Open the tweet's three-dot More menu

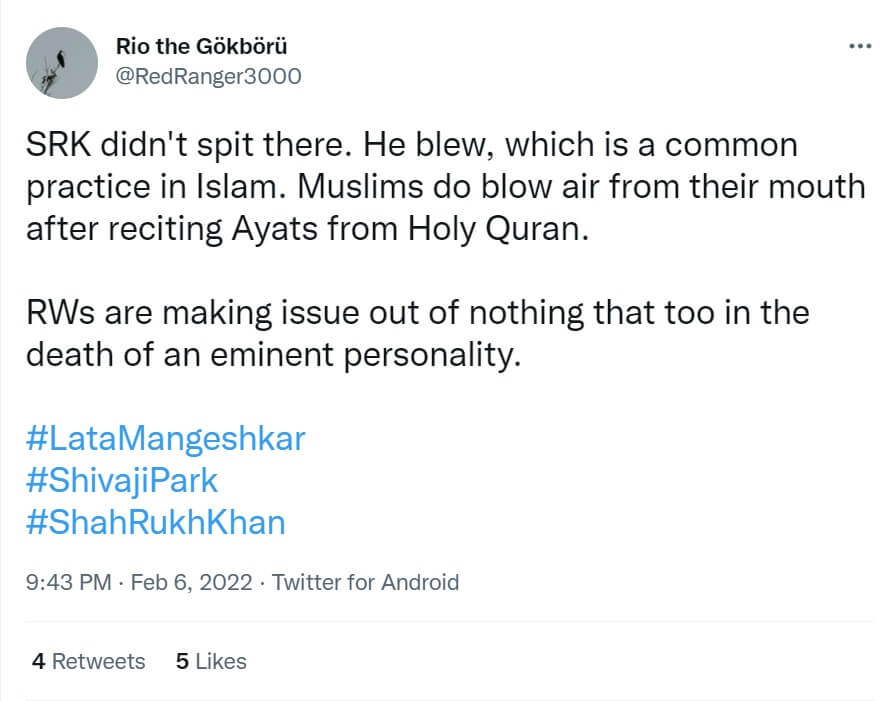(x=859, y=47)
